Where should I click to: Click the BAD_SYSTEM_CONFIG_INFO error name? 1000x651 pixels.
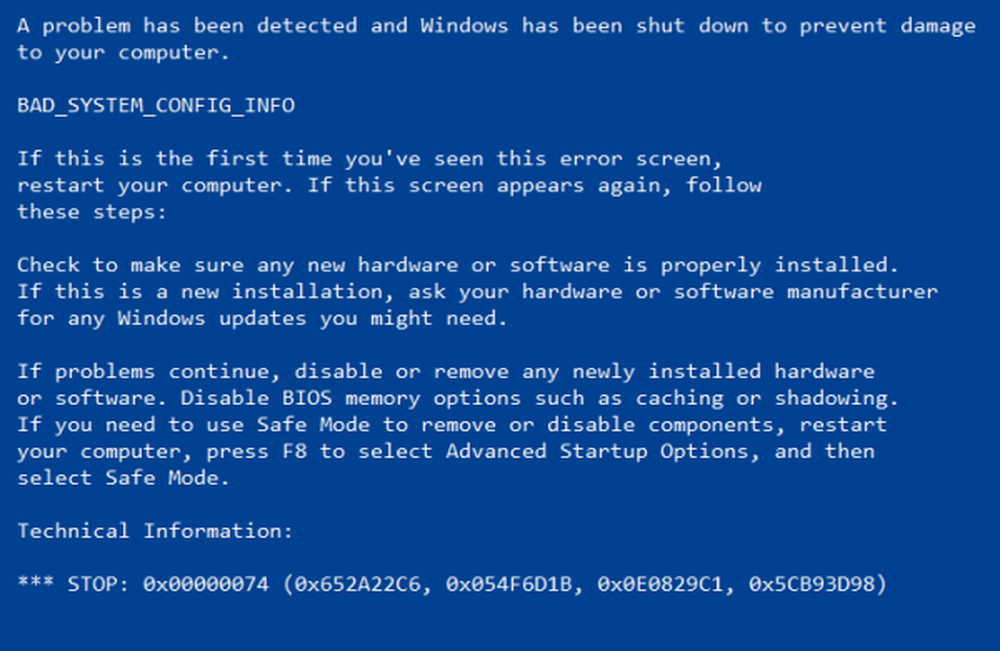coord(156,105)
